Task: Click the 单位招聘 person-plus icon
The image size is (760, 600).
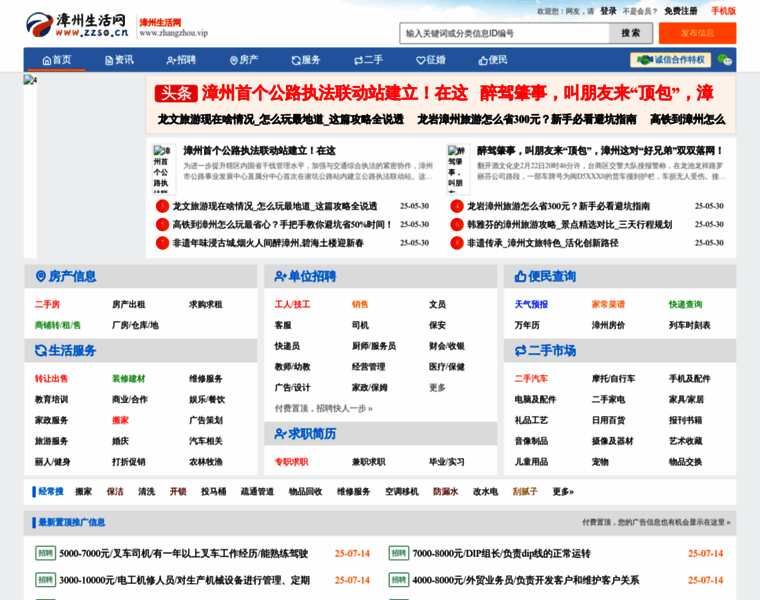Action: [x=281, y=277]
